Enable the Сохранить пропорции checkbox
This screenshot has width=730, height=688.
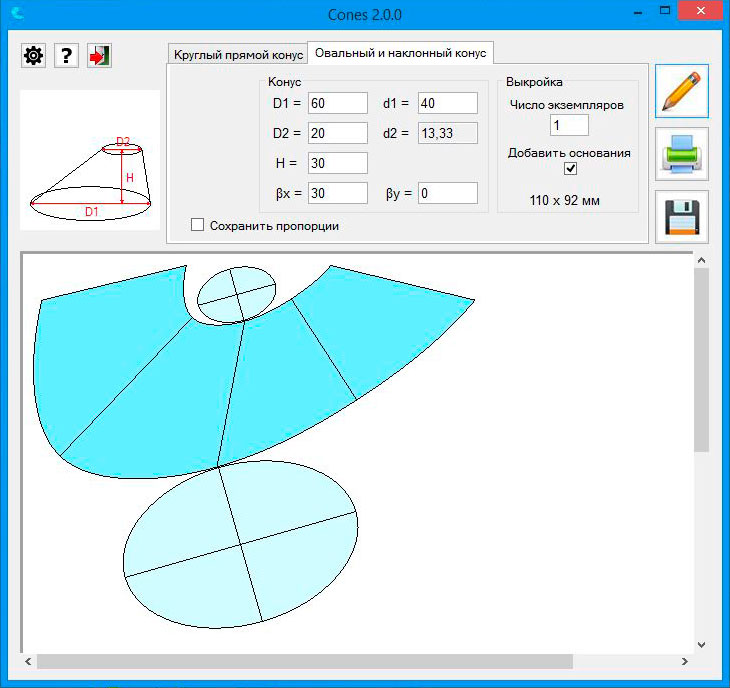tap(198, 226)
